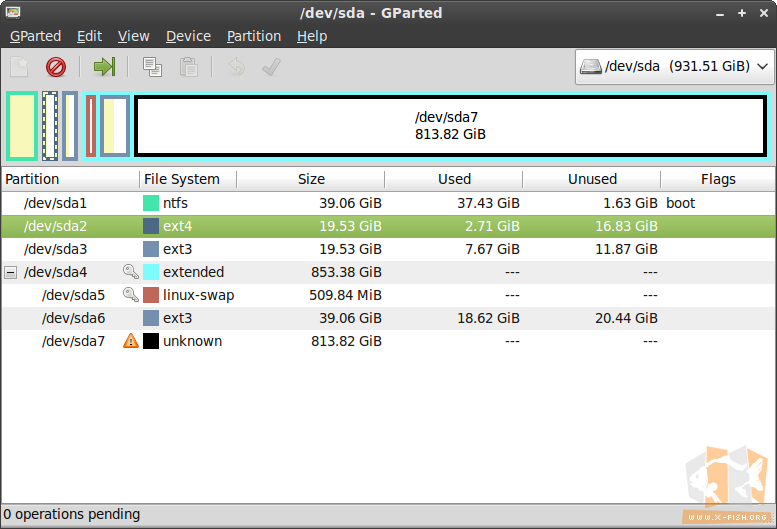Click the New partition toolbar icon
Viewport: 777px width, 529px height.
pos(19,67)
